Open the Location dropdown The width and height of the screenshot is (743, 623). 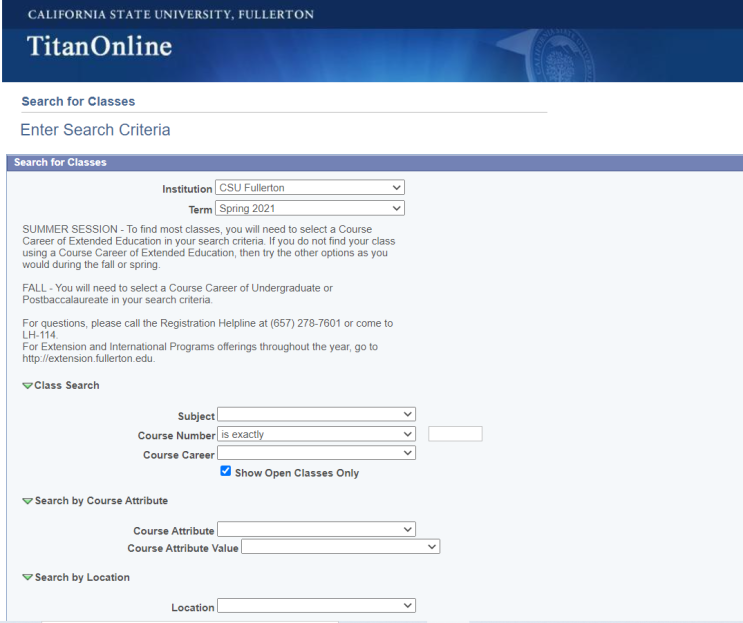pos(316,605)
